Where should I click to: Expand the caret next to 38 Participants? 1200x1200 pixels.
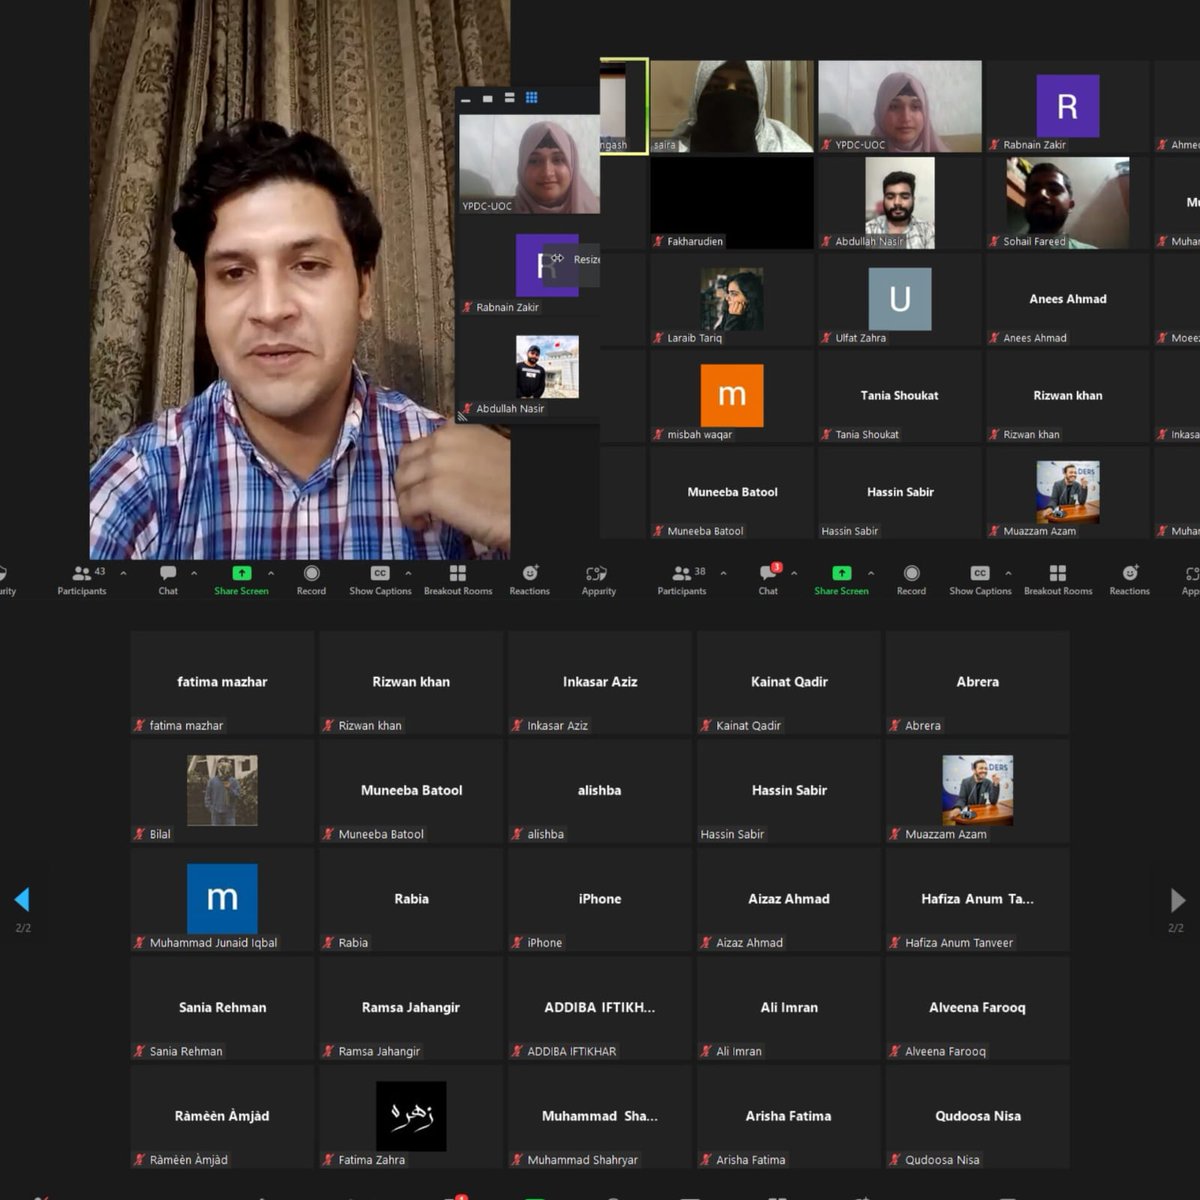click(x=723, y=573)
